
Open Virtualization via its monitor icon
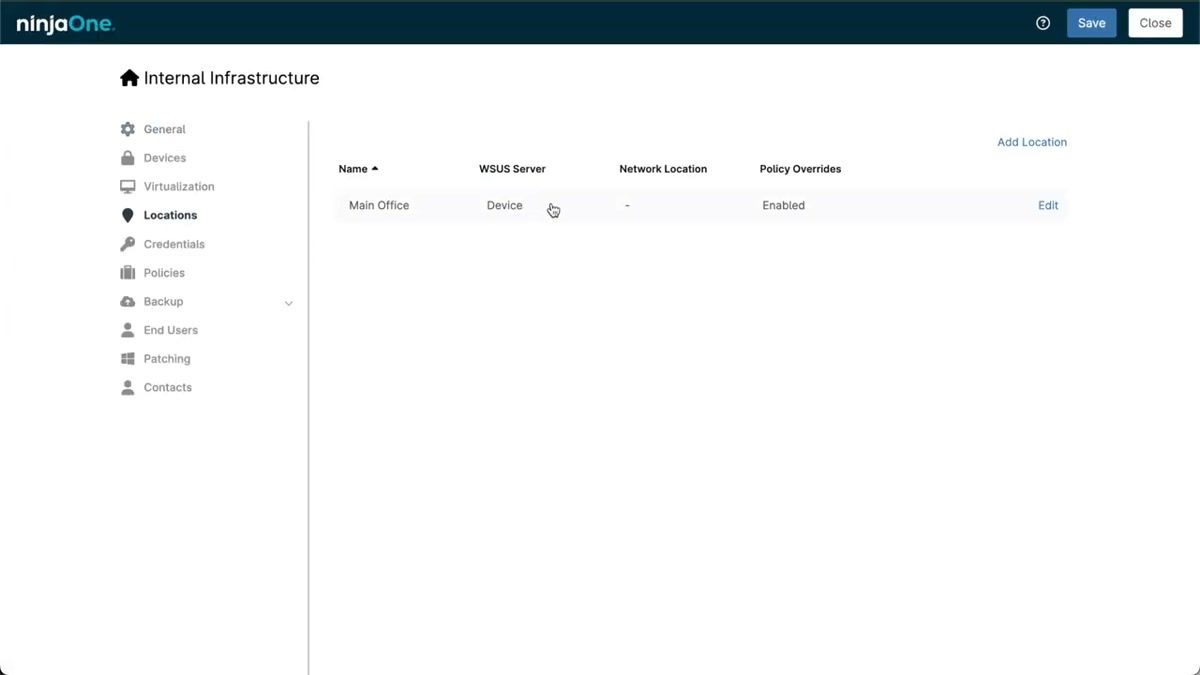pos(127,186)
